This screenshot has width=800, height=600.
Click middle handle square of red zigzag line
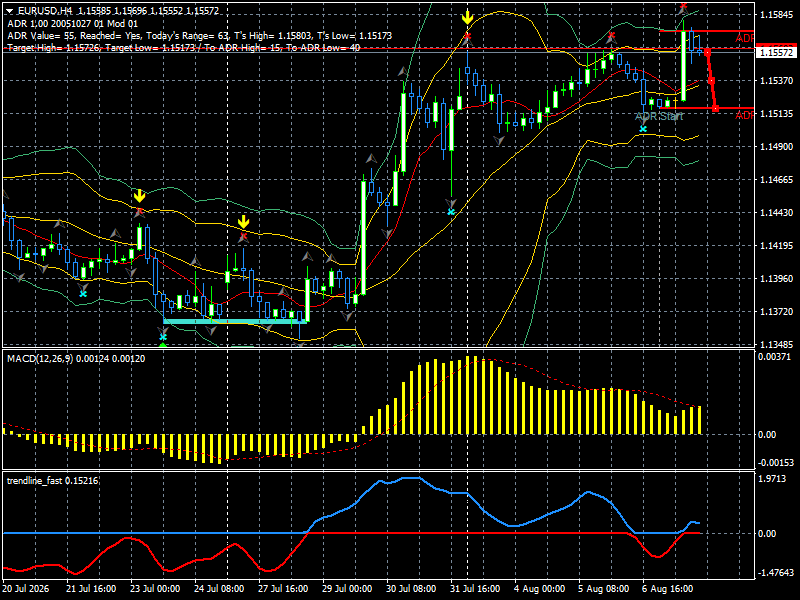point(711,81)
